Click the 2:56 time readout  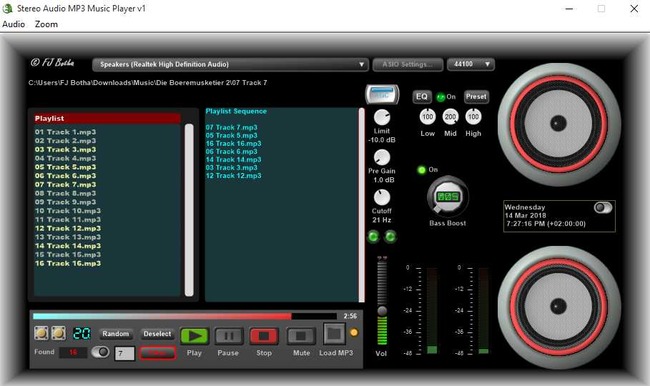(x=350, y=316)
